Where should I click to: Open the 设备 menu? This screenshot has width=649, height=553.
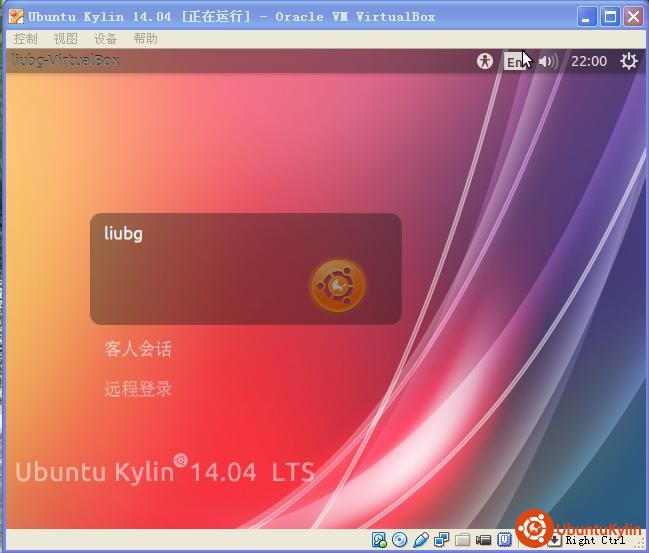point(105,38)
